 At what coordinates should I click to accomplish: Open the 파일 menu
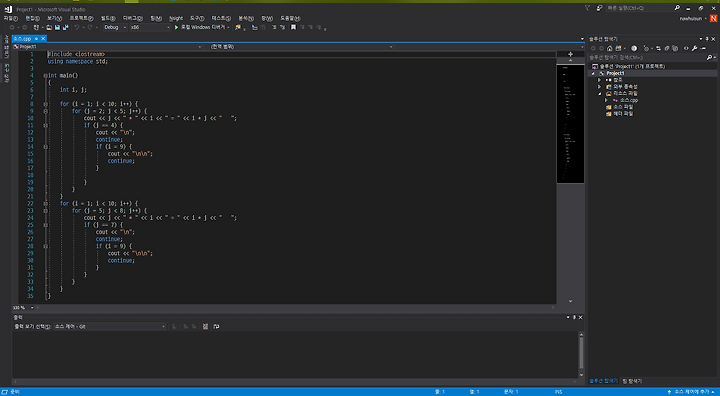click(x=11, y=18)
